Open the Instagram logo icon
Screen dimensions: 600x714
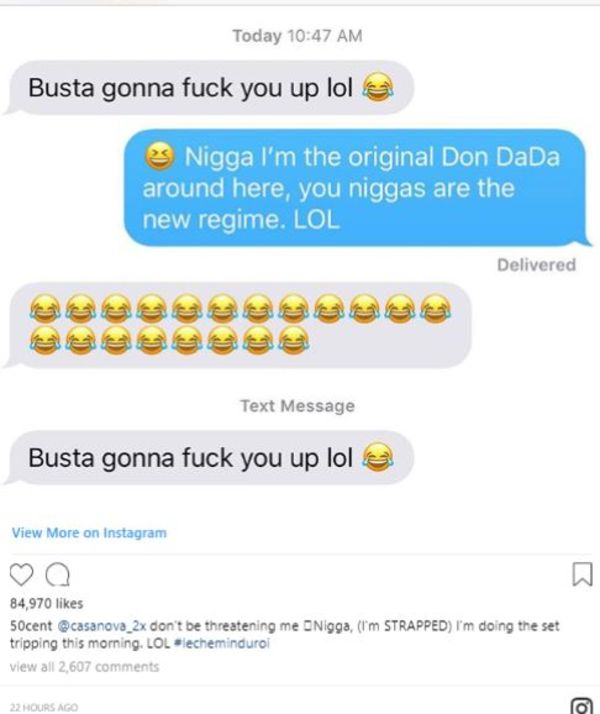pyautogui.click(x=582, y=706)
